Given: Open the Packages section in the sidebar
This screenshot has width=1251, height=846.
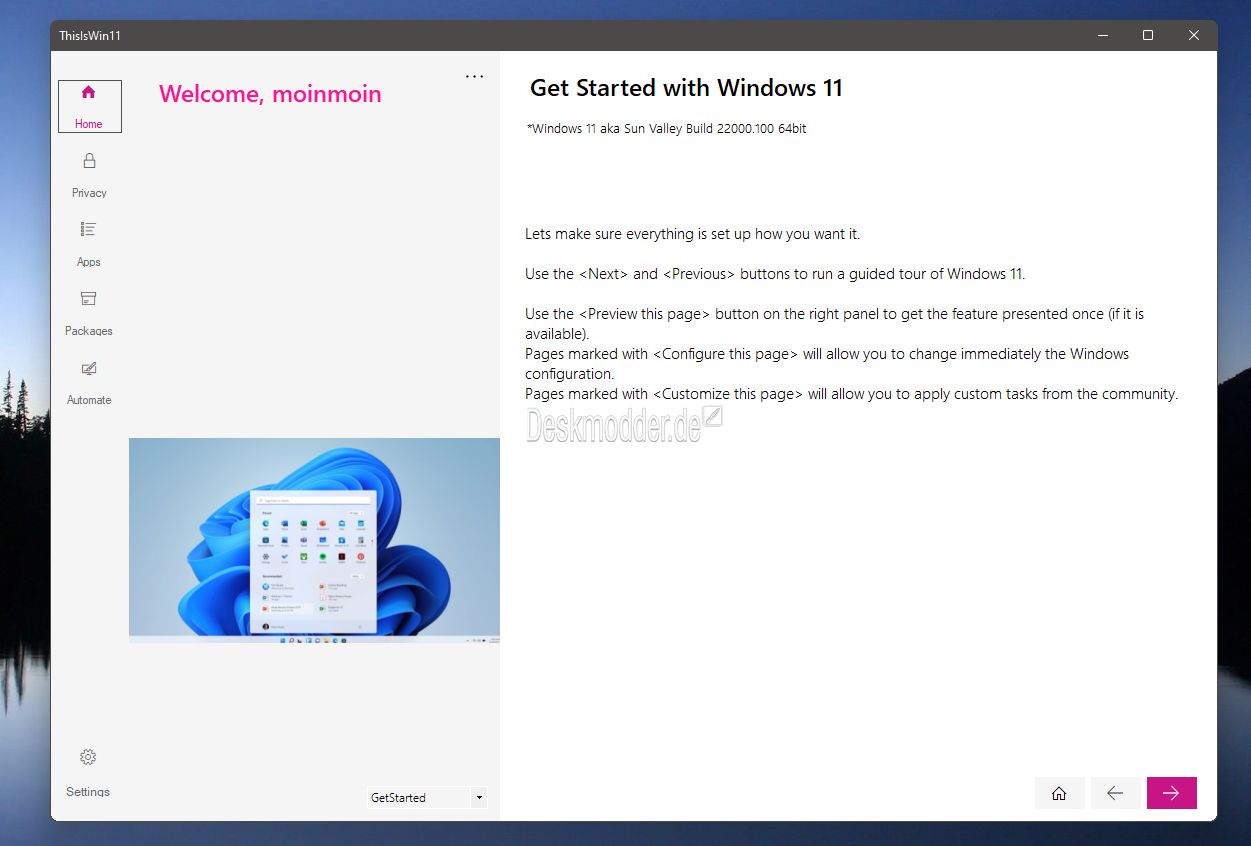Looking at the screenshot, I should click(89, 313).
